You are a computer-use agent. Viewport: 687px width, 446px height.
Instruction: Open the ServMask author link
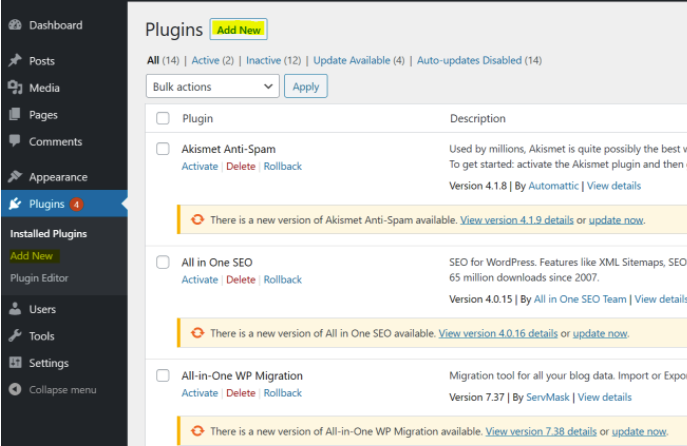tap(548, 397)
